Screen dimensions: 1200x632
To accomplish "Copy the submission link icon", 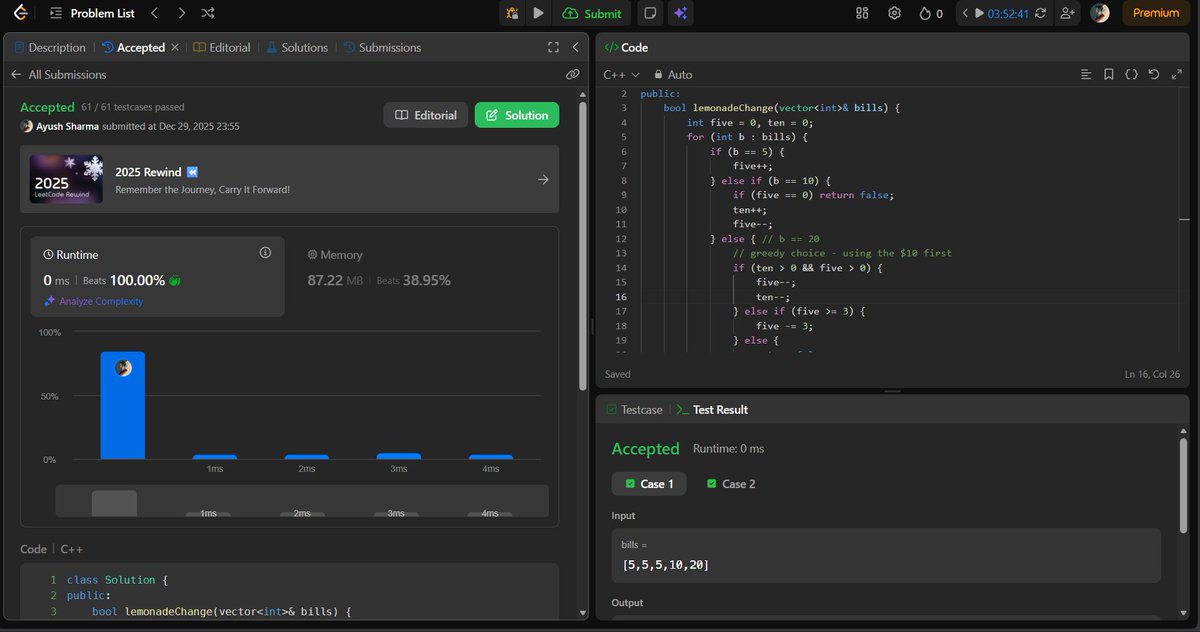I will pos(572,75).
